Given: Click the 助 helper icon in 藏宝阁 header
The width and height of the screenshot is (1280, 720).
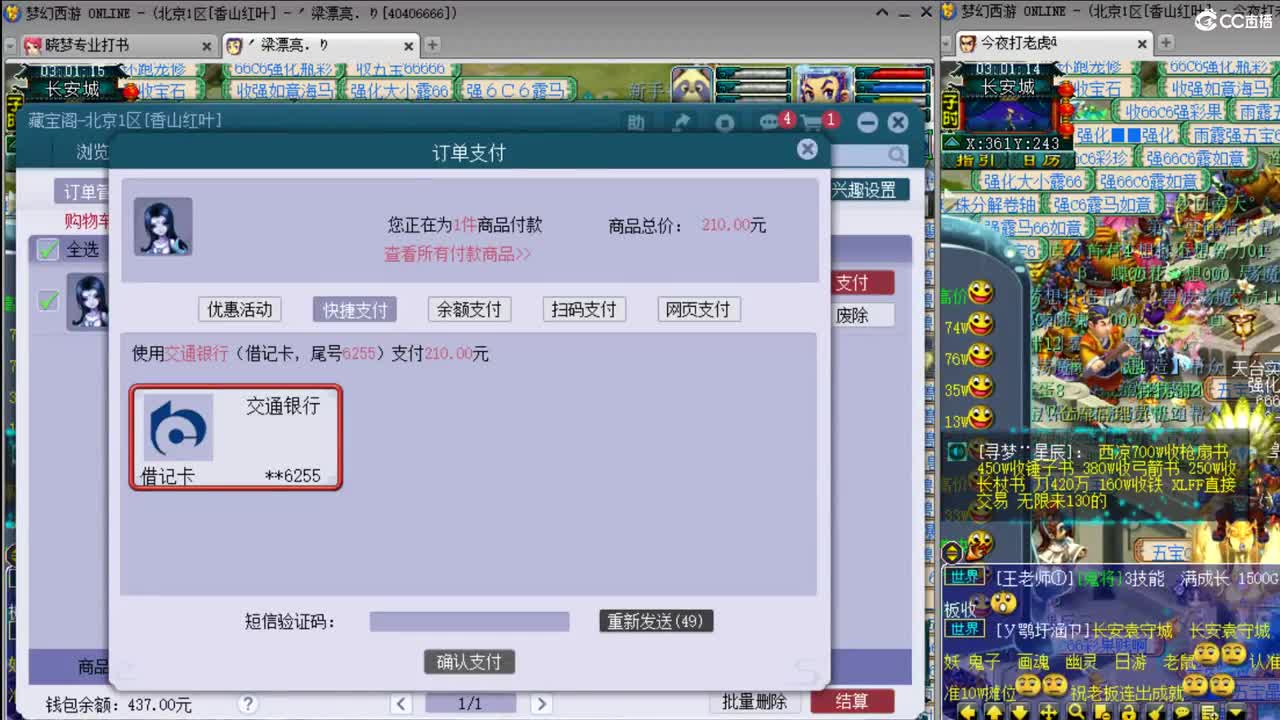Looking at the screenshot, I should point(636,122).
